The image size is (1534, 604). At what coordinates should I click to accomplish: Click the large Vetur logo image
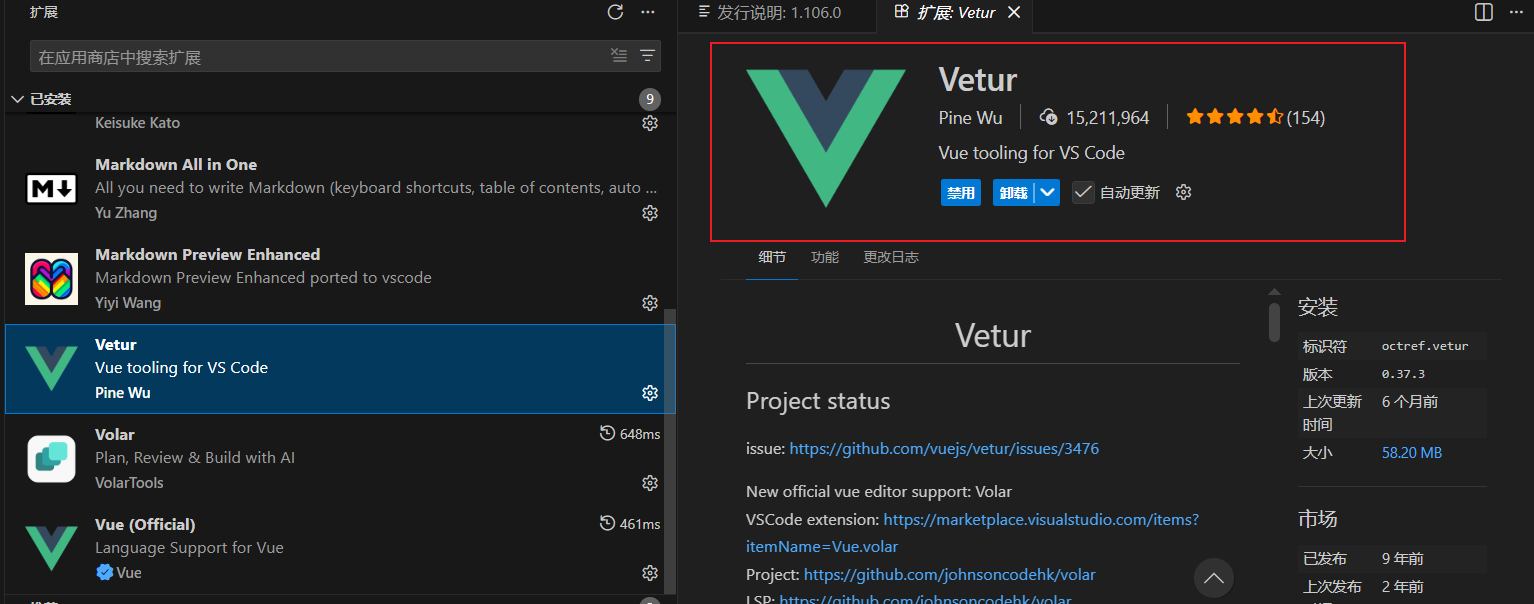click(x=826, y=138)
